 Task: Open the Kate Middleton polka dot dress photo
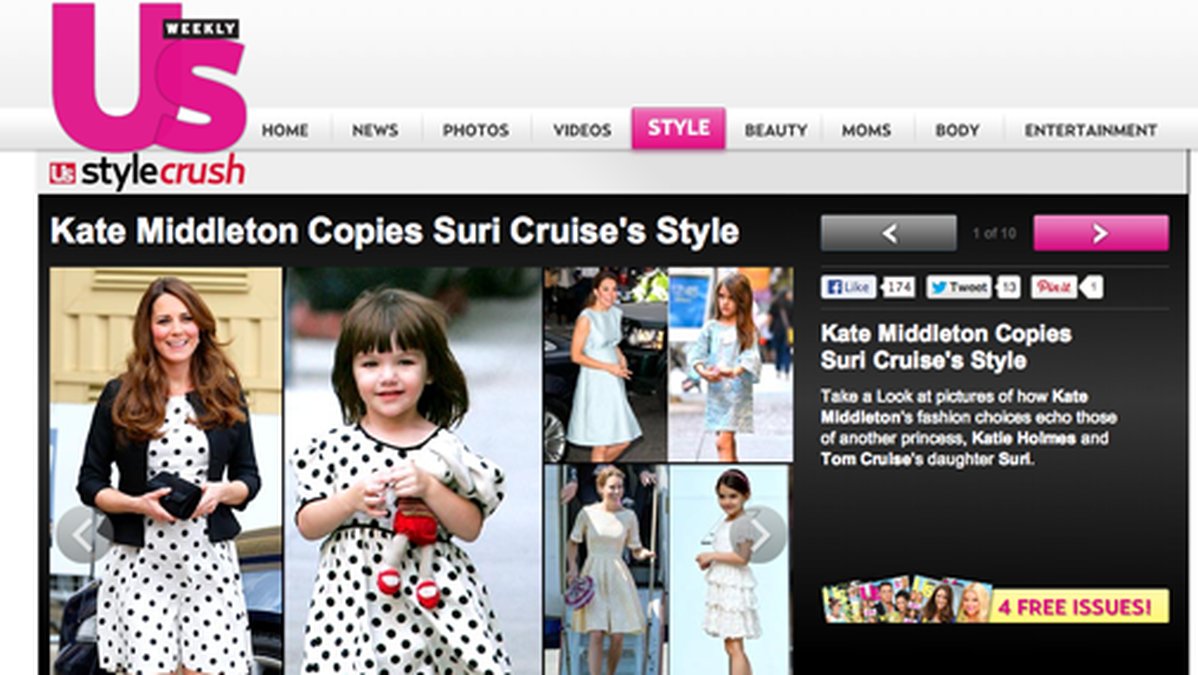click(166, 470)
